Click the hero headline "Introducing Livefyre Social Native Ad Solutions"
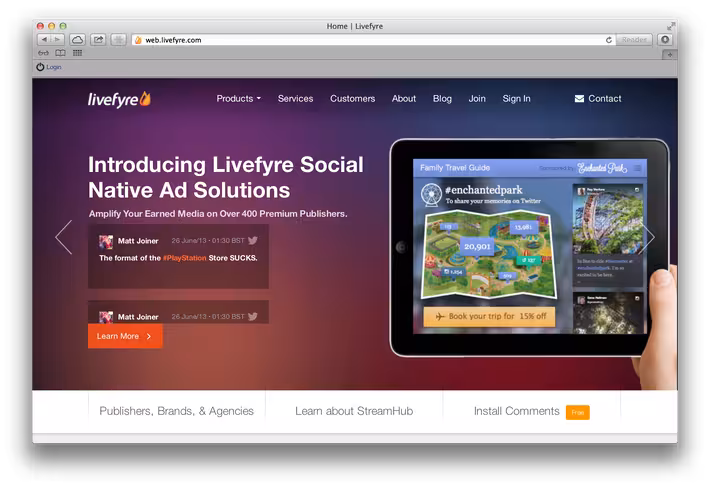Screen dimensions: 710x488 [225, 177]
